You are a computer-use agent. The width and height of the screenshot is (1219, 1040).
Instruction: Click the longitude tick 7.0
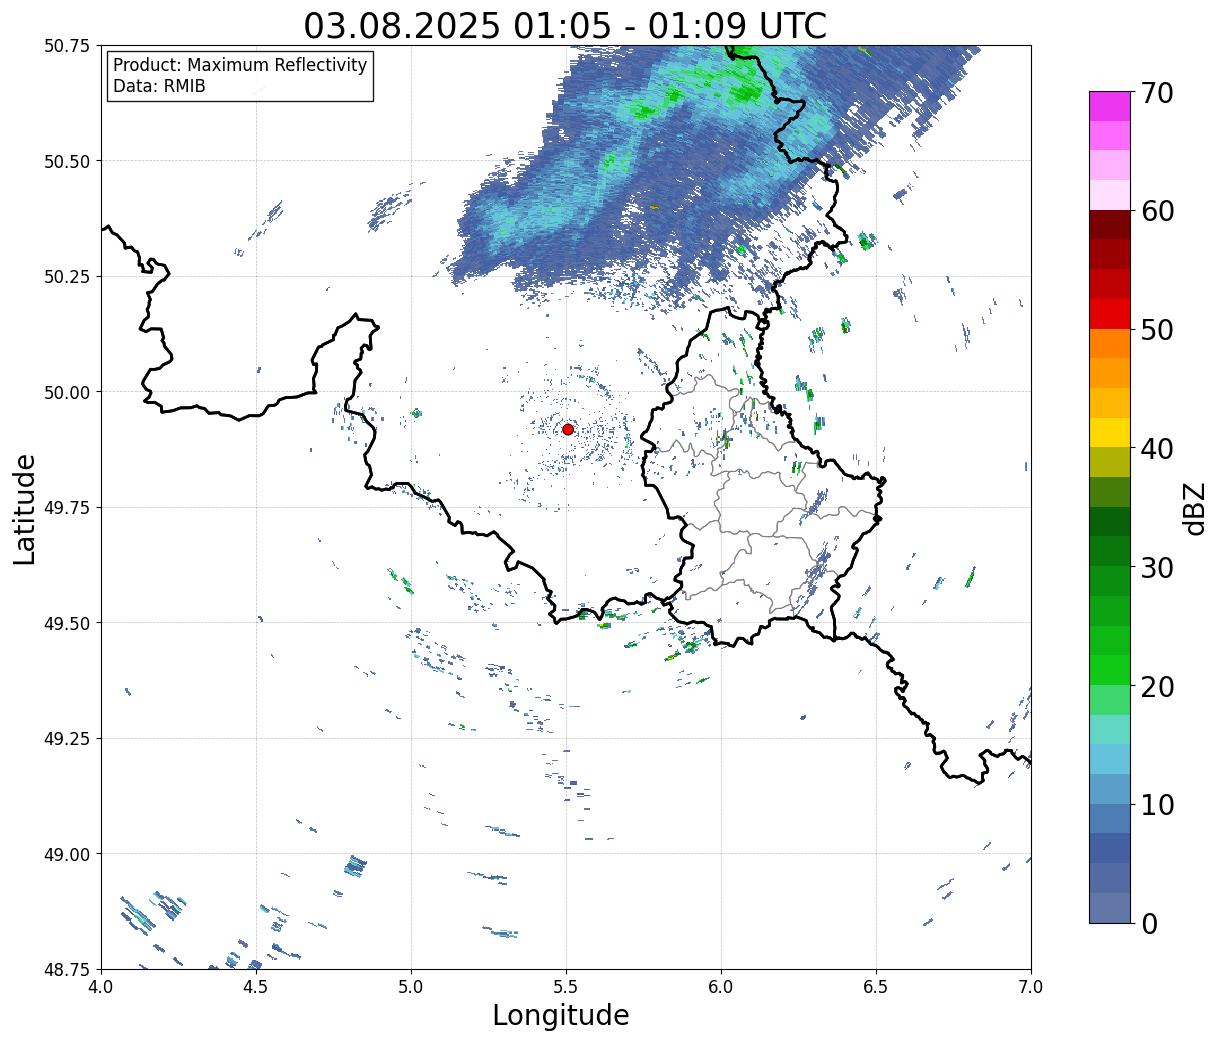pos(1031,987)
